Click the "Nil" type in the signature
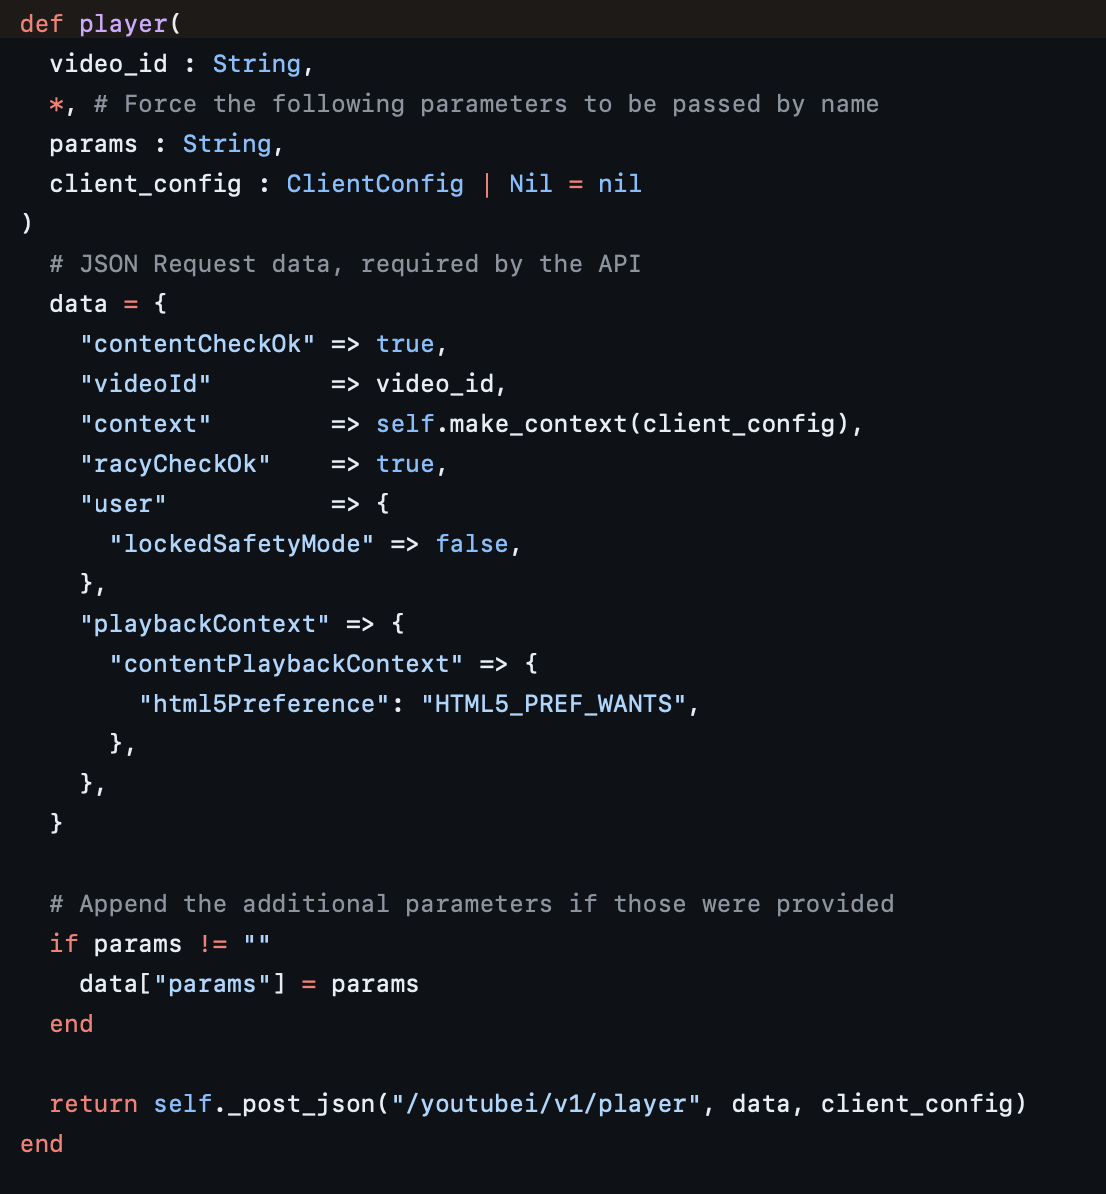Viewport: 1106px width, 1194px height. (530, 184)
